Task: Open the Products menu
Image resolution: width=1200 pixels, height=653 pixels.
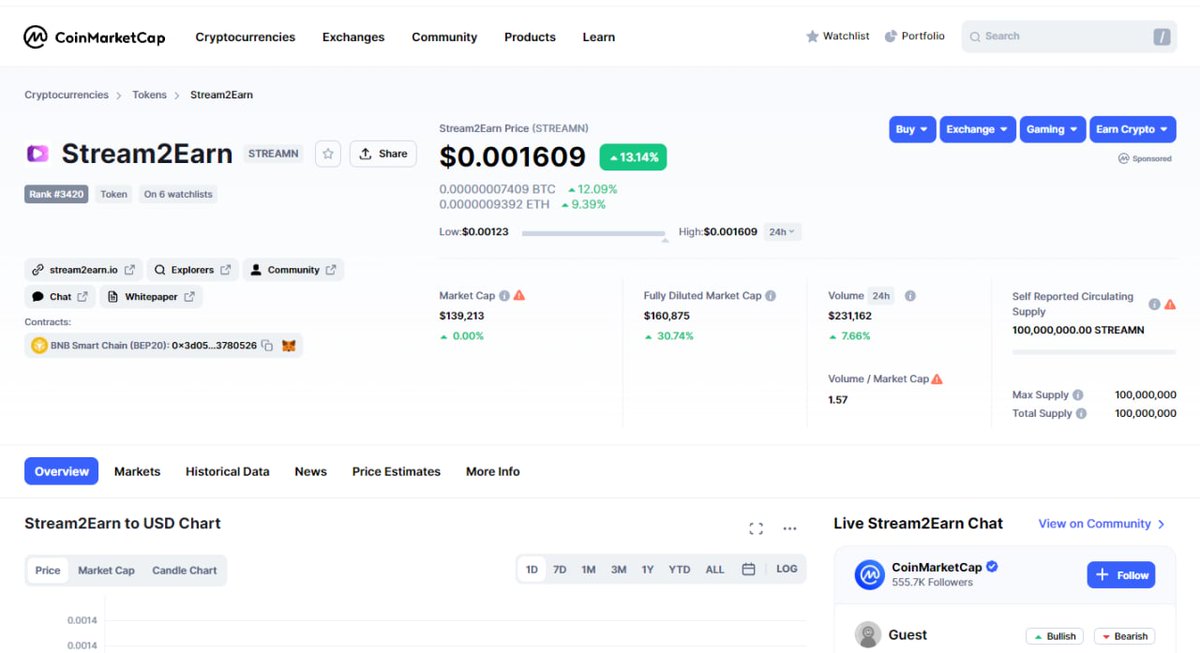Action: click(x=530, y=37)
